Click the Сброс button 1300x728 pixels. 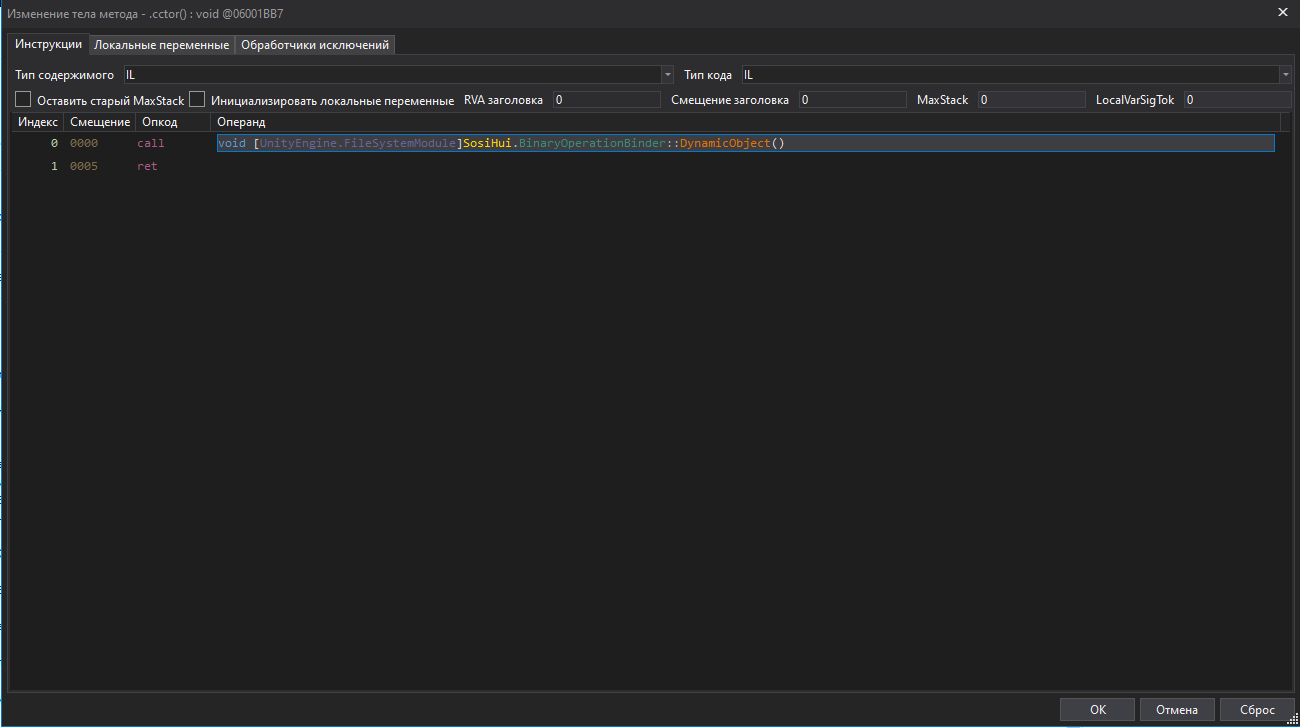(1257, 710)
